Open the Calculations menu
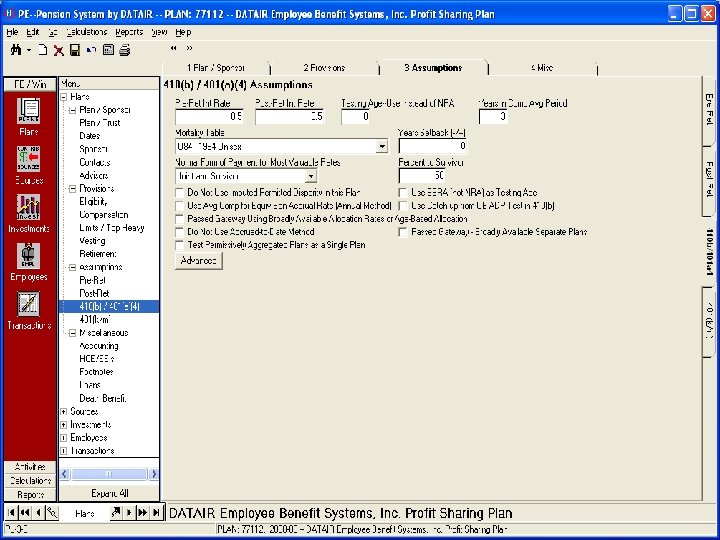Viewport: 720px width, 540px height. coord(87,32)
